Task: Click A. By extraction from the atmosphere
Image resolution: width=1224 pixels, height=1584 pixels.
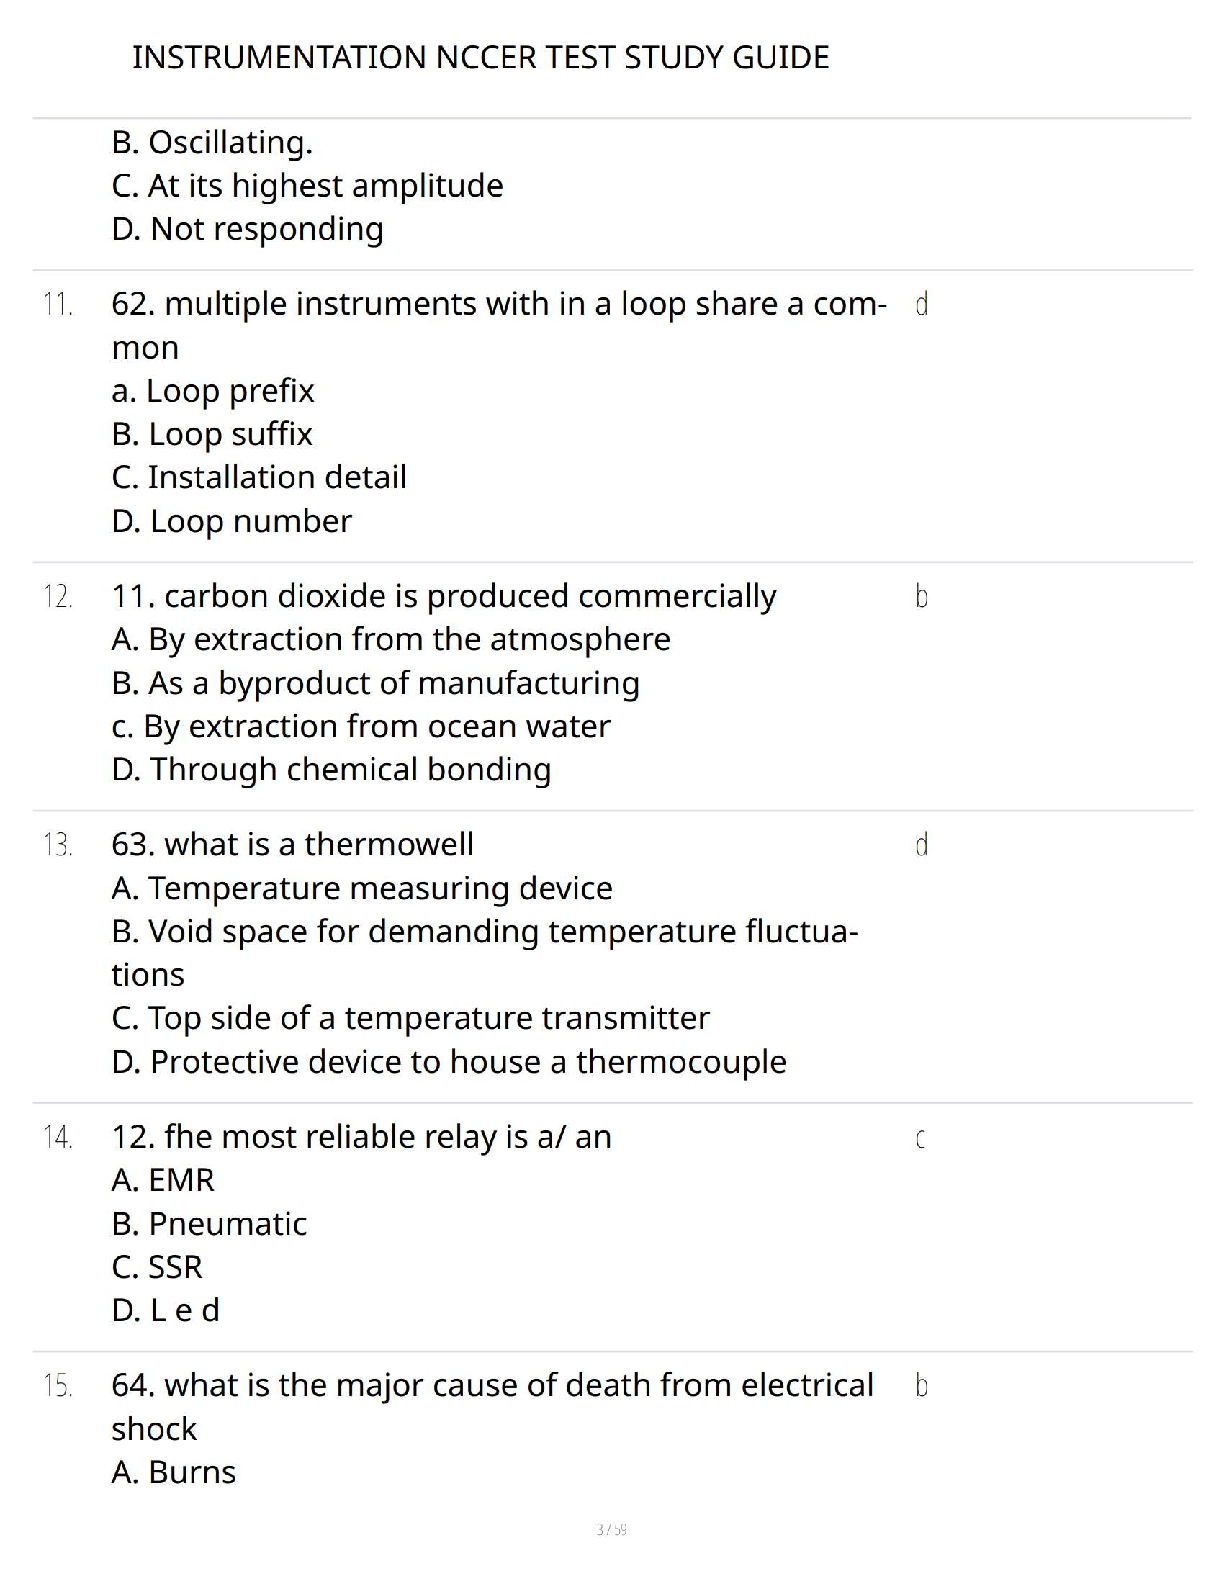Action: [391, 639]
